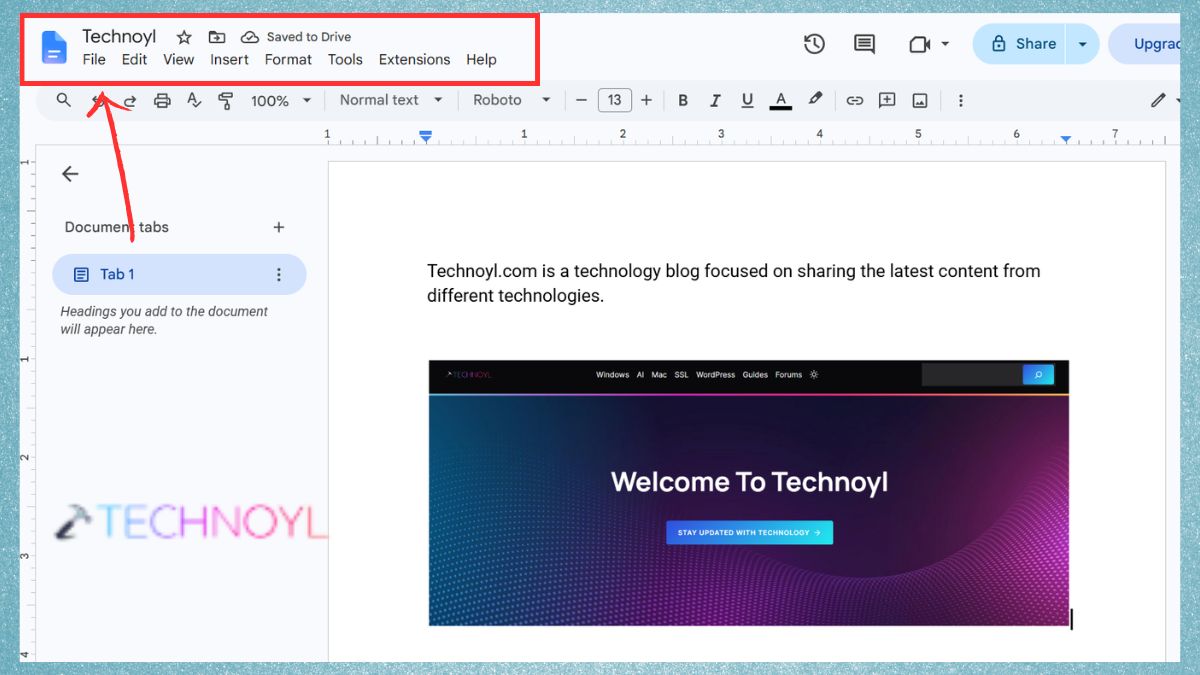Click the Document tabs heading
1200x675 pixels.
click(117, 227)
